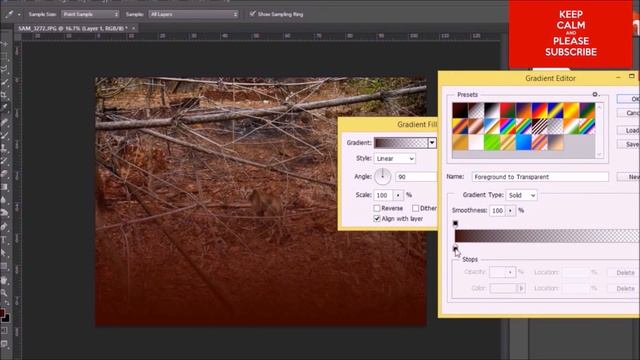
Task: Click the Scale value field showing 100
Action: click(x=384, y=195)
